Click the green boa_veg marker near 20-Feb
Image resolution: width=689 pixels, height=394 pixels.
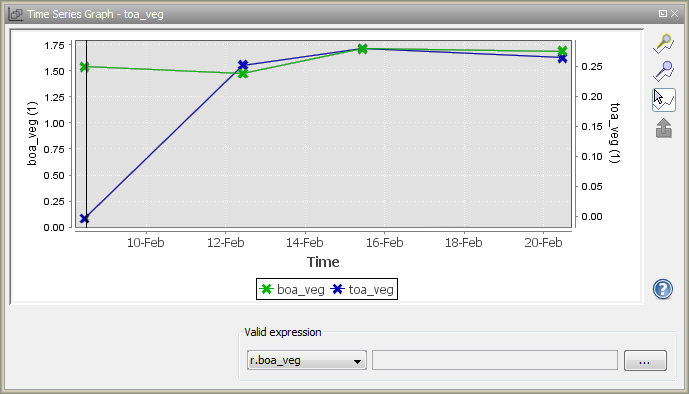(562, 51)
